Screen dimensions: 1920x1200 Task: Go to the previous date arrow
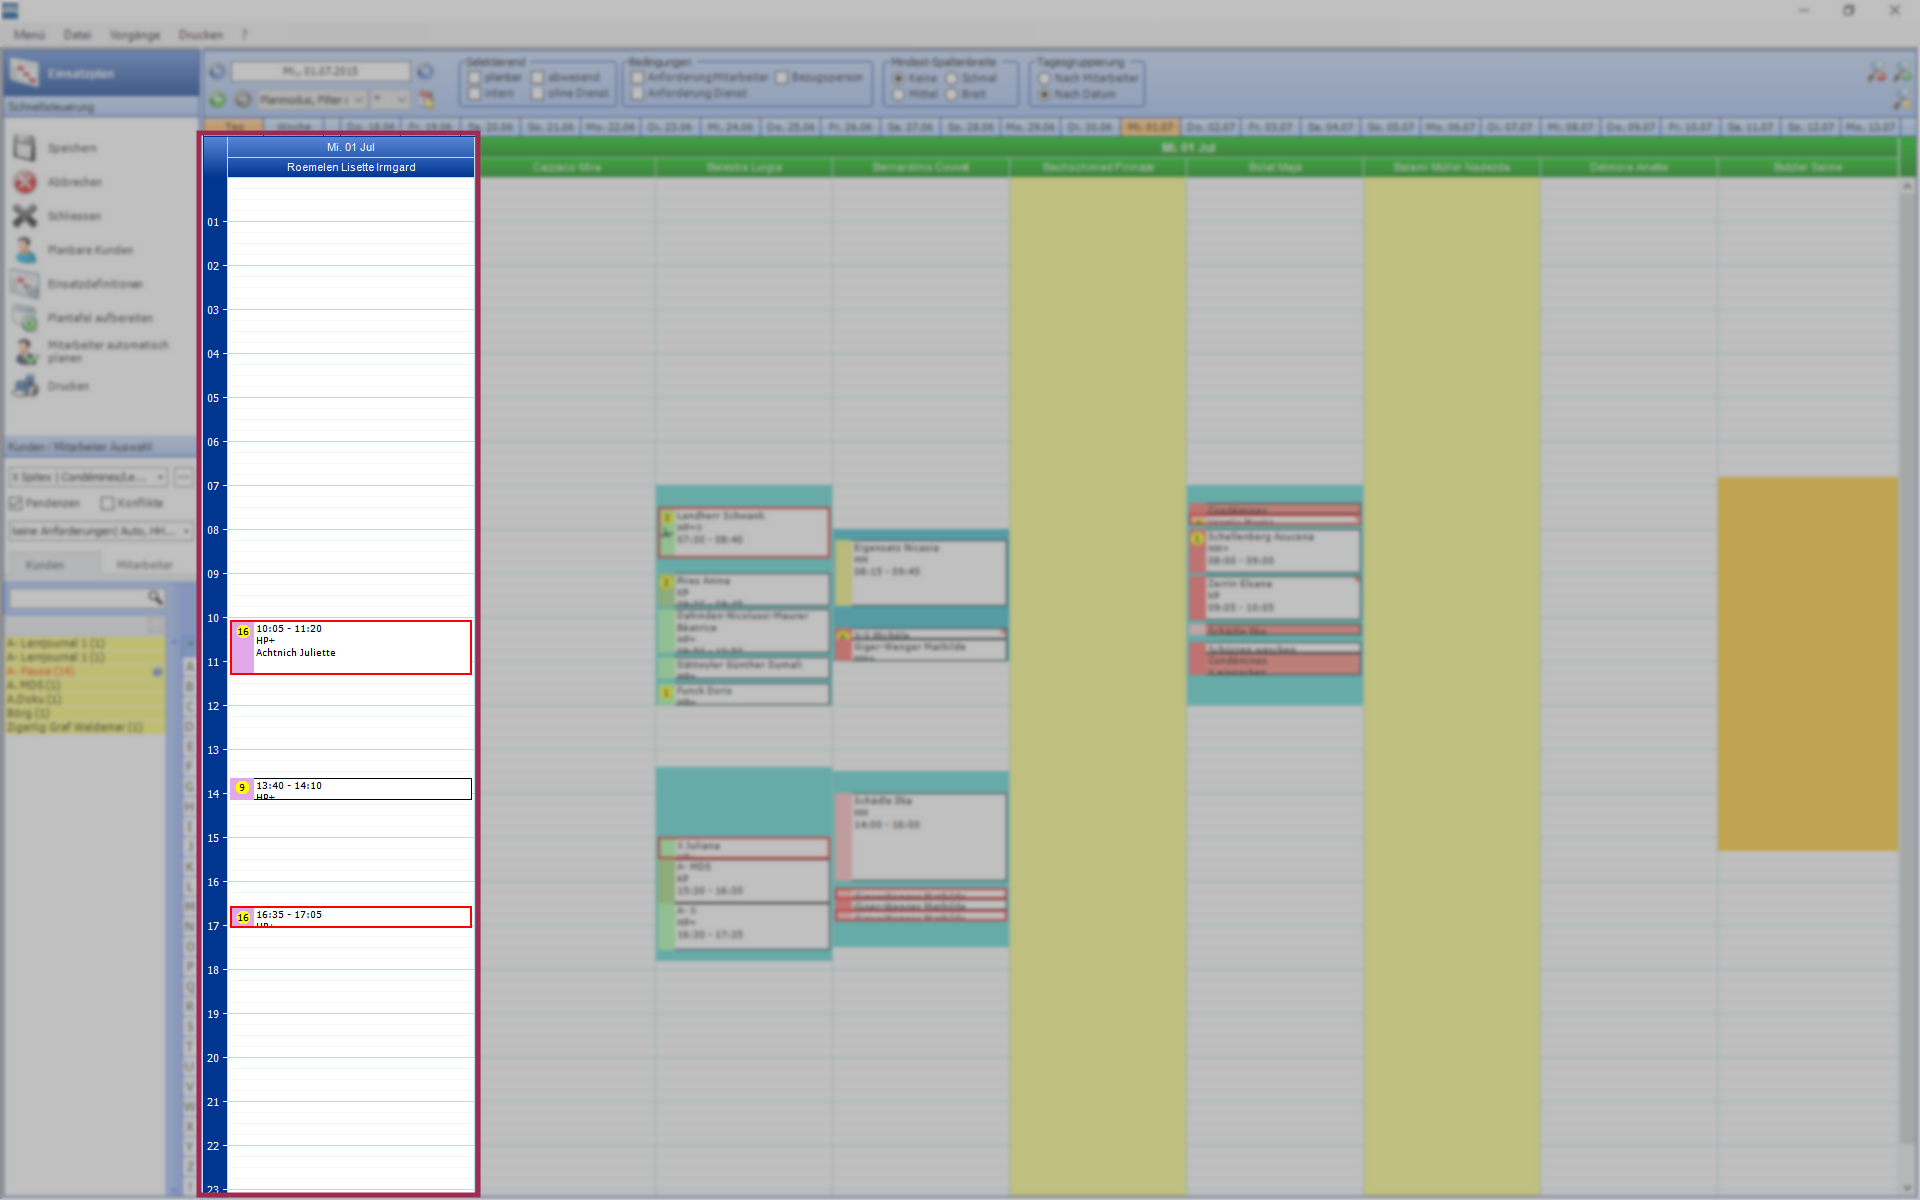217,72
